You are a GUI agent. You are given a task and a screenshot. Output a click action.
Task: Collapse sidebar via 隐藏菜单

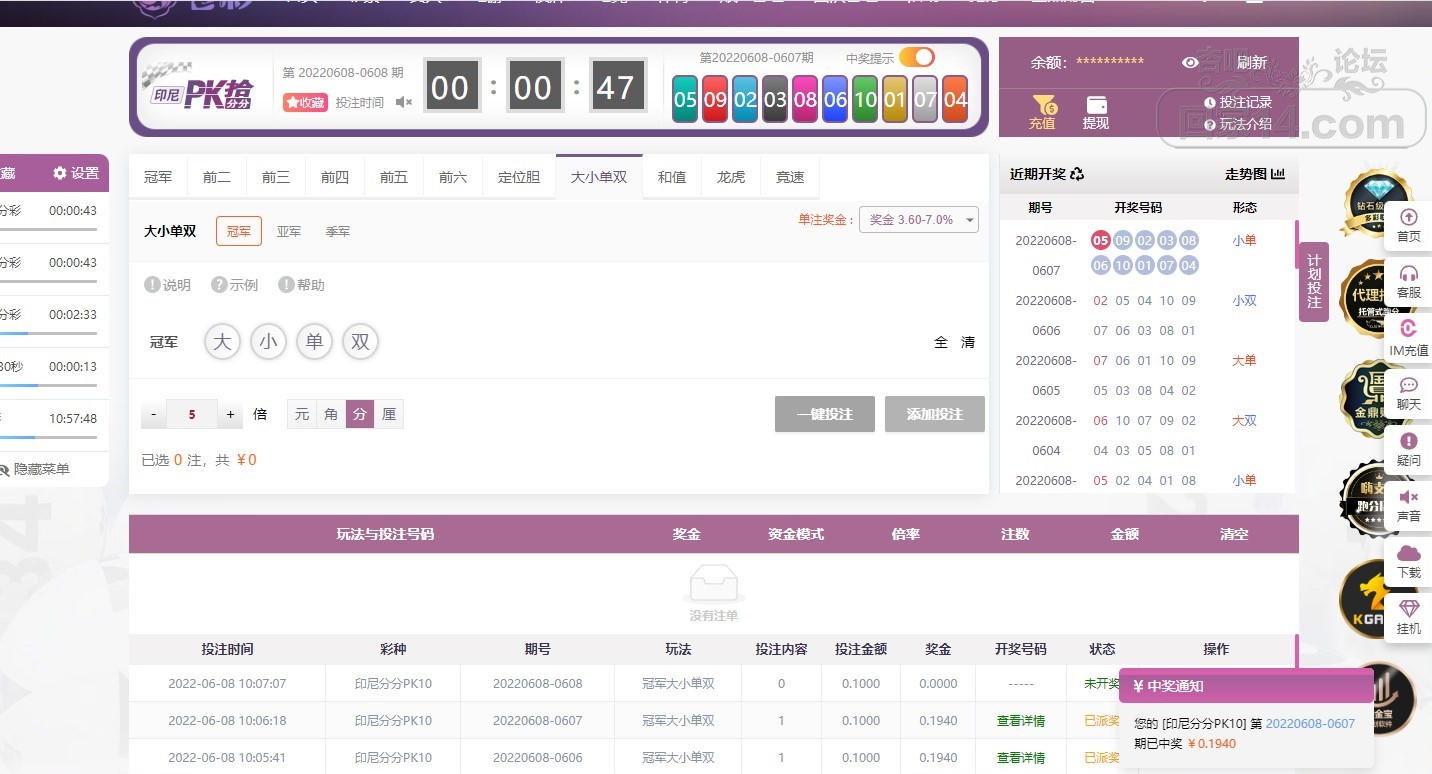coord(36,469)
